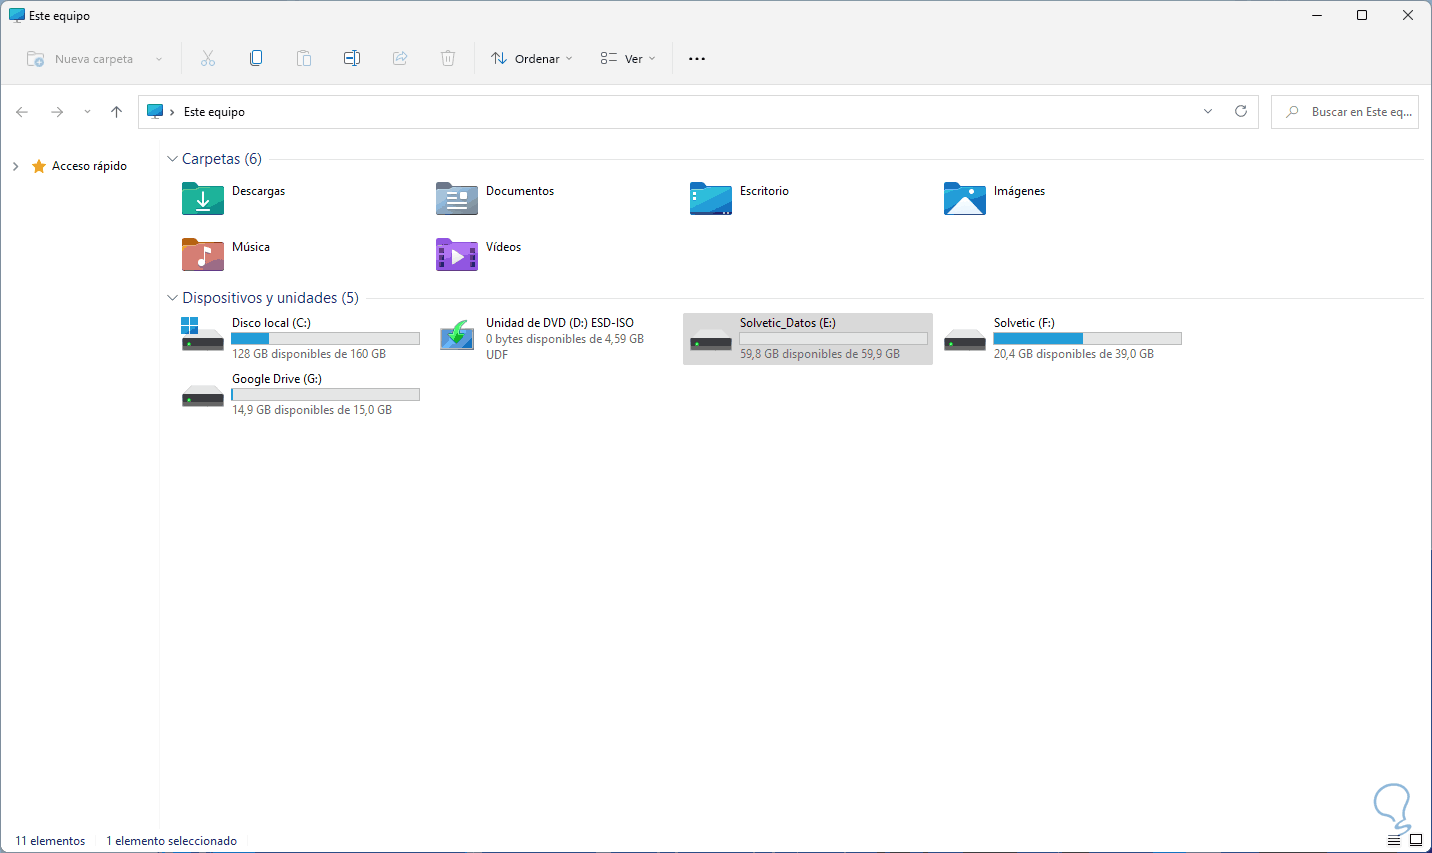Select Acceso rápido in navigation pane
Viewport: 1432px width, 853px height.
click(x=89, y=166)
